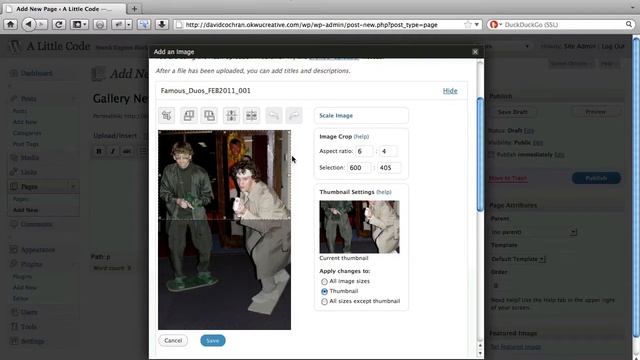
Task: Click blue Save button in image editor
Action: pyautogui.click(x=213, y=340)
